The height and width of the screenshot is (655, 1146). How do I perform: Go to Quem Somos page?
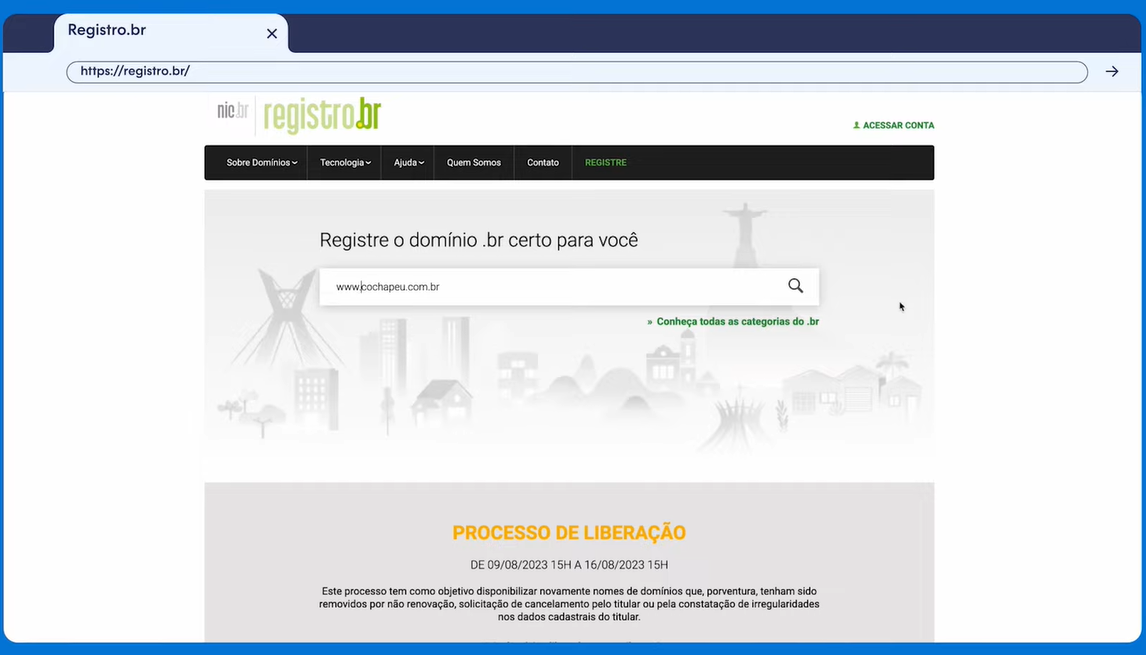point(474,162)
